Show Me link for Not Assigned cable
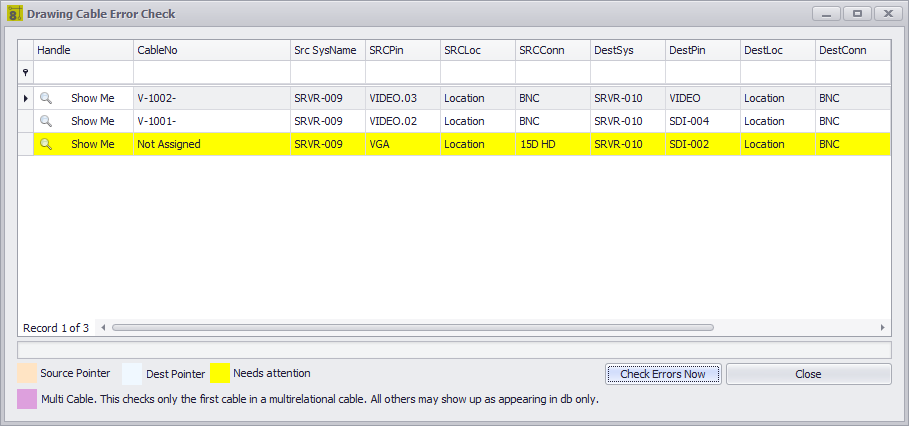 pos(93,144)
